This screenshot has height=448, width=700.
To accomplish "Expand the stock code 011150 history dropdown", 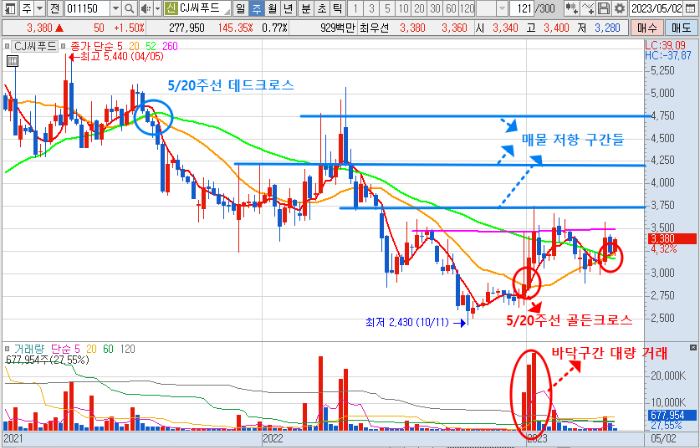I will pos(116,8).
